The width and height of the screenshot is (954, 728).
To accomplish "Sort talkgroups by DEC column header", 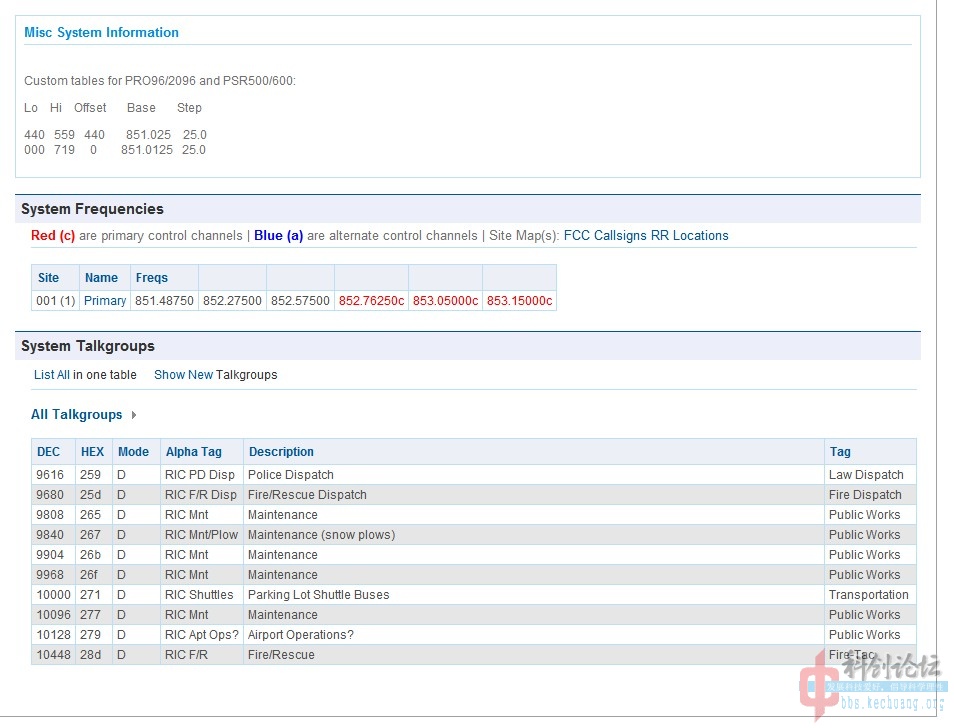I will point(49,452).
